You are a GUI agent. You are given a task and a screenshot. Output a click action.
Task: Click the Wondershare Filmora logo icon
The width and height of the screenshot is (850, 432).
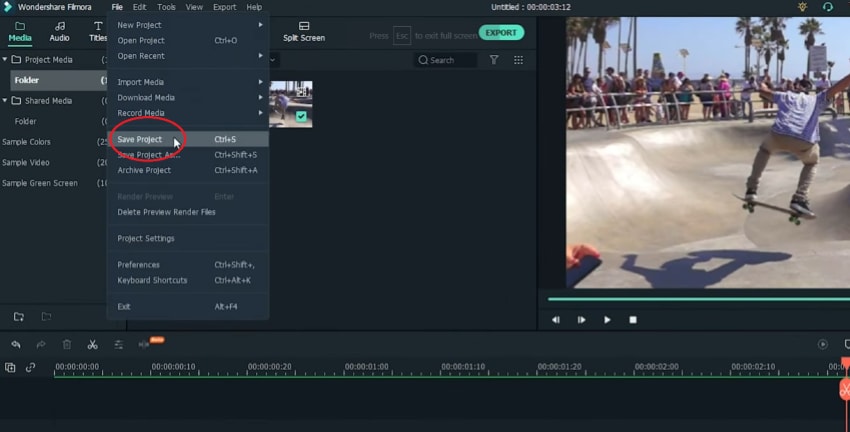[x=8, y=7]
